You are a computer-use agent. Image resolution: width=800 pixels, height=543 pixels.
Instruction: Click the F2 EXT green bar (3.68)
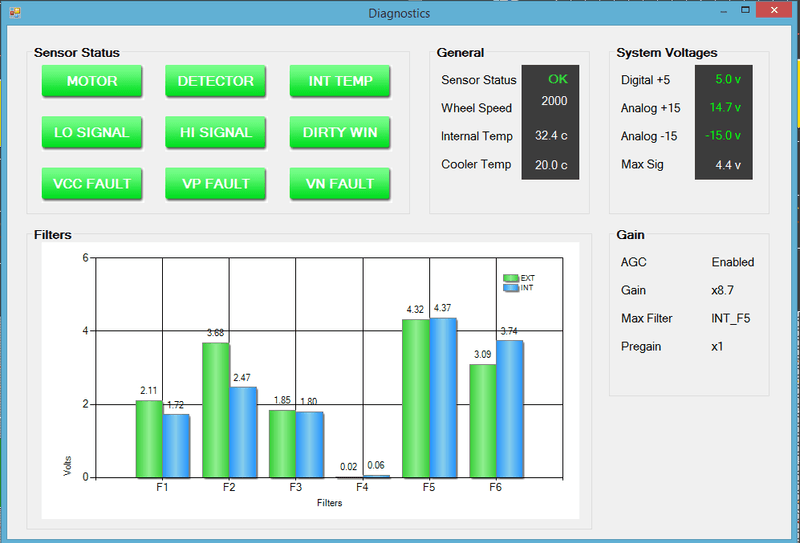click(216, 410)
